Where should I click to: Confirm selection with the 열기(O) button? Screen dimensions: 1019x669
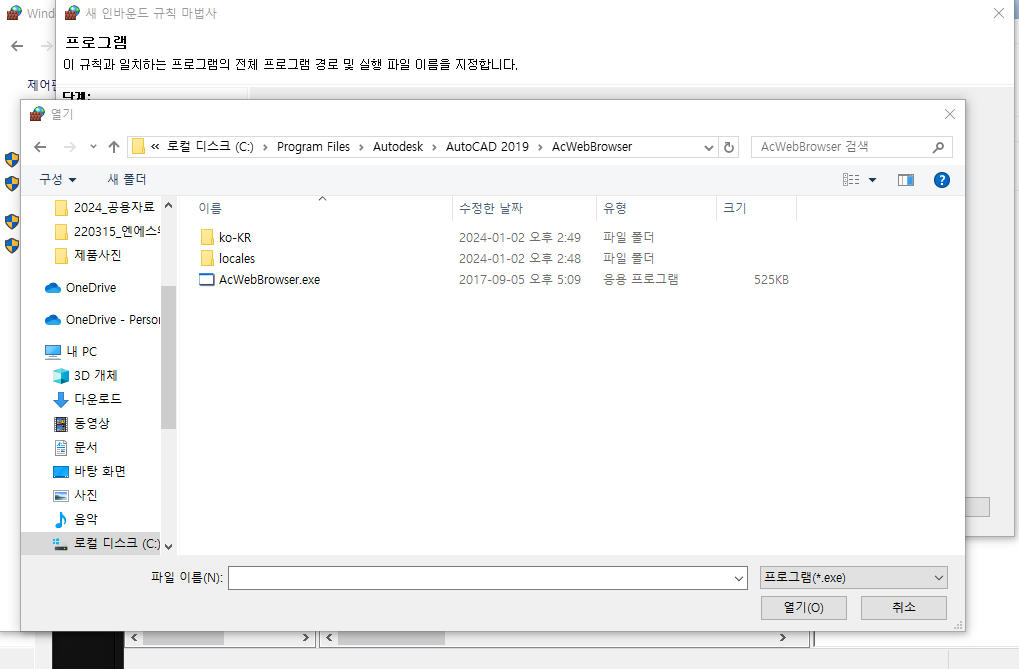(x=803, y=607)
